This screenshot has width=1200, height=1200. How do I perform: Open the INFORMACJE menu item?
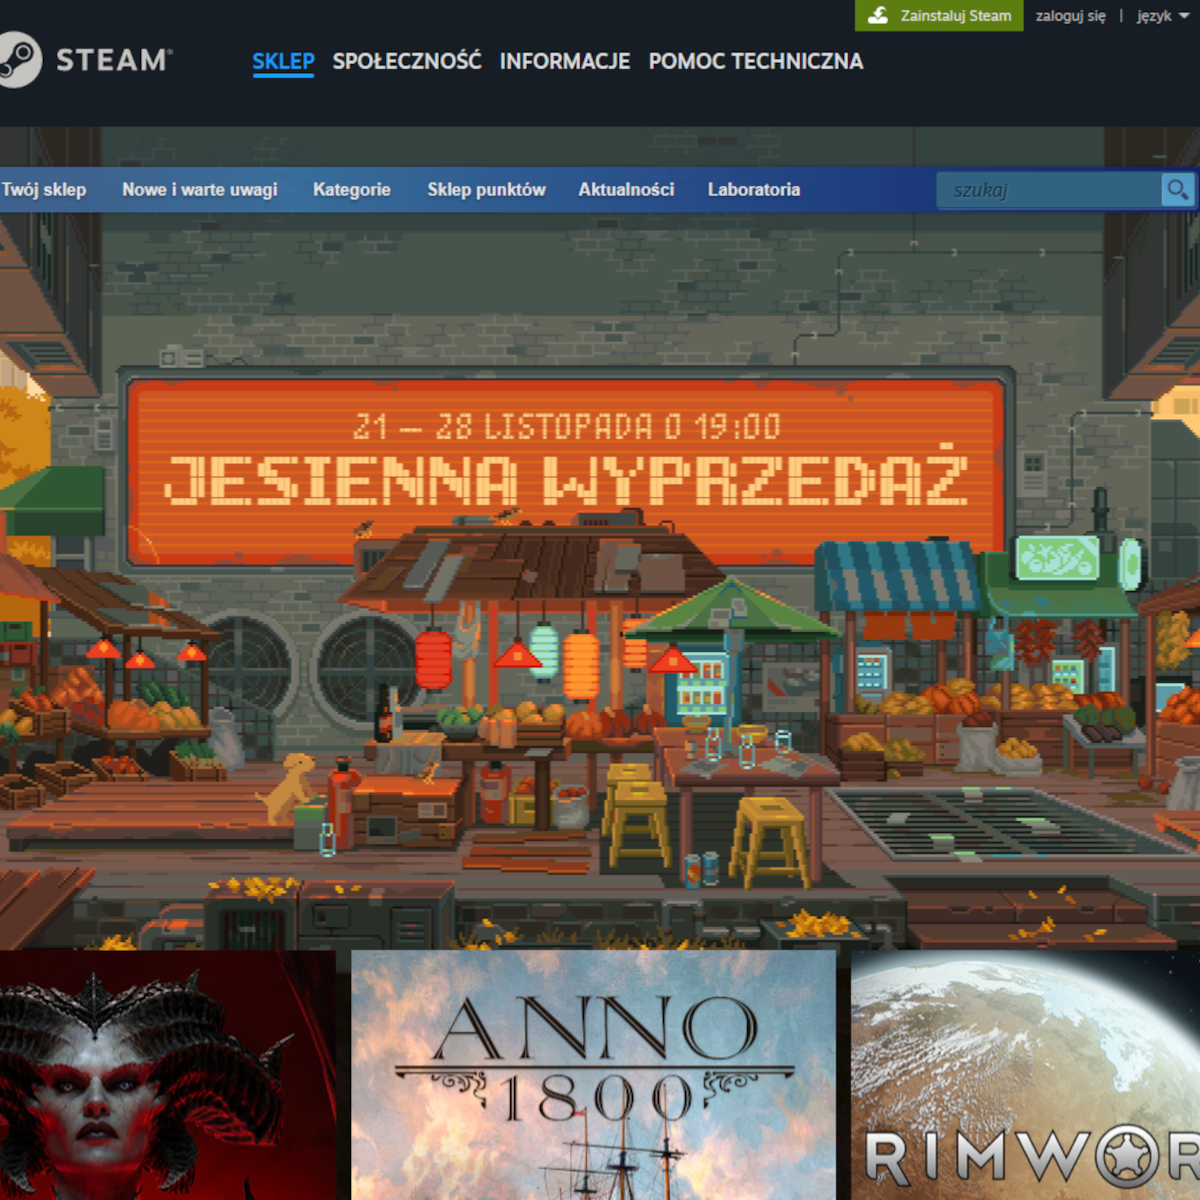click(x=564, y=61)
